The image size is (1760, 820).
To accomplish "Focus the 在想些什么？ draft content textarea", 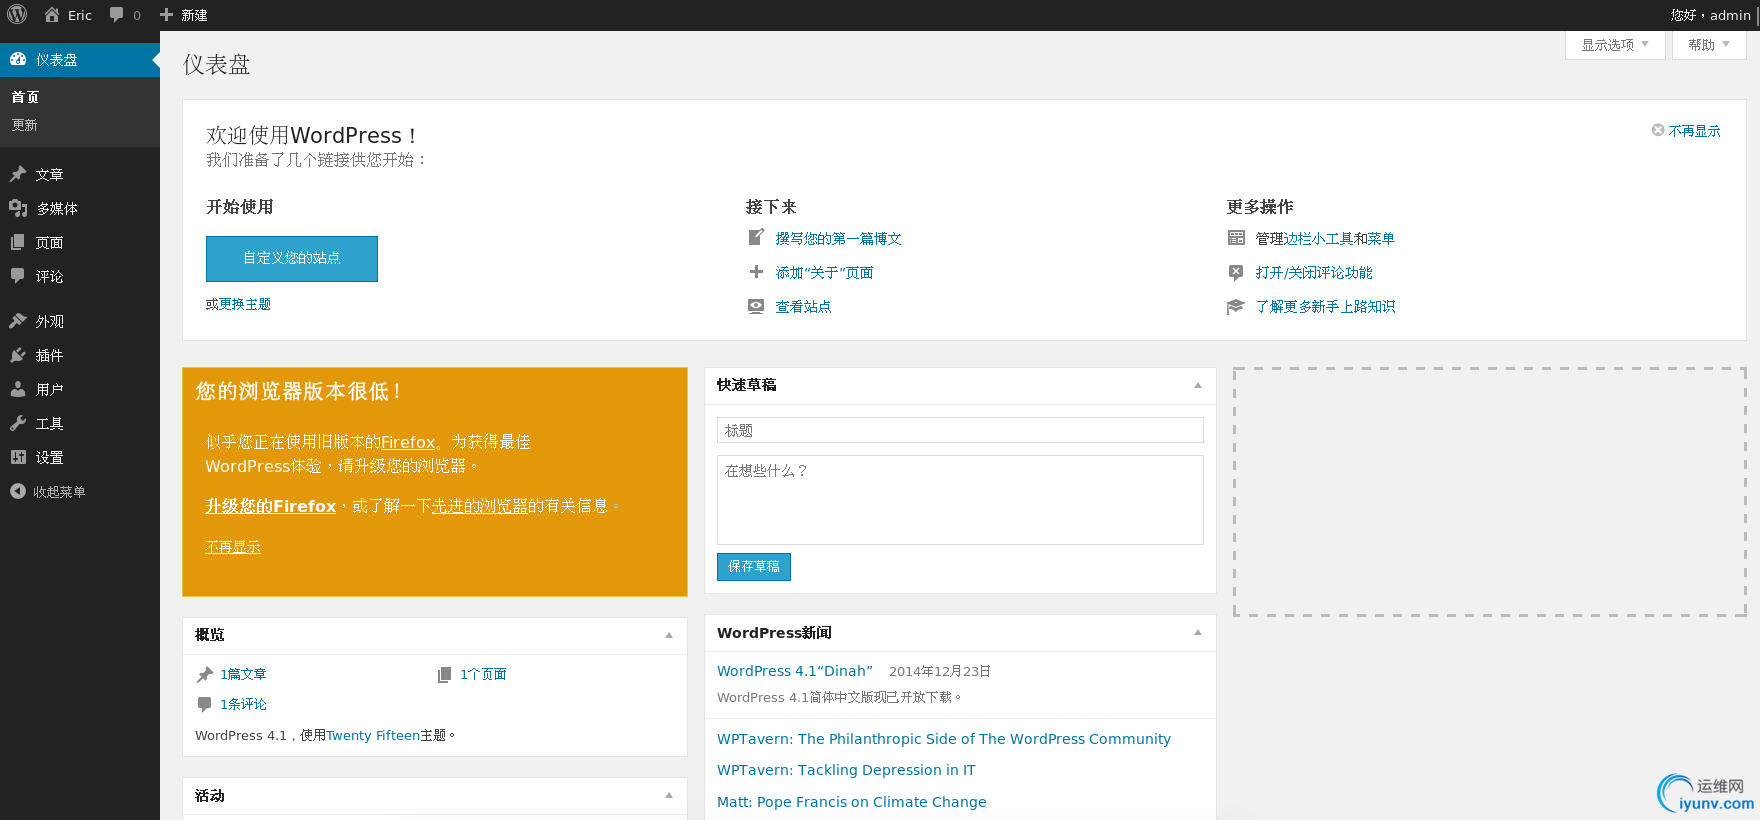I will (960, 500).
